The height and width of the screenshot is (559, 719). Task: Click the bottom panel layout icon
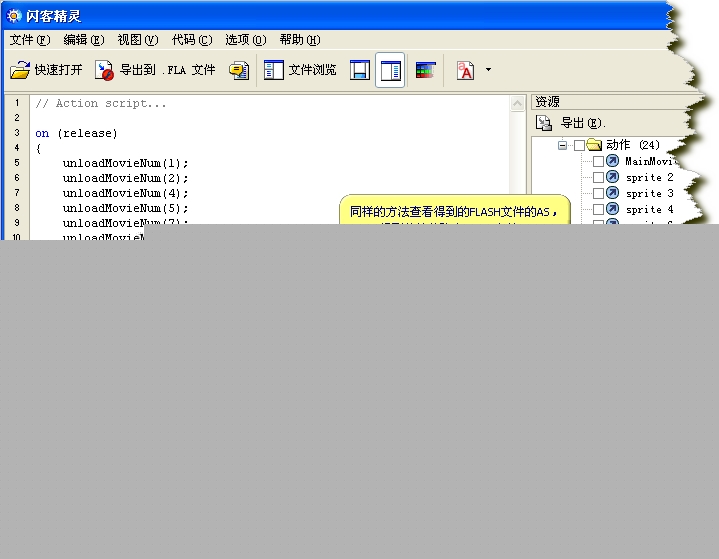pyautogui.click(x=360, y=70)
